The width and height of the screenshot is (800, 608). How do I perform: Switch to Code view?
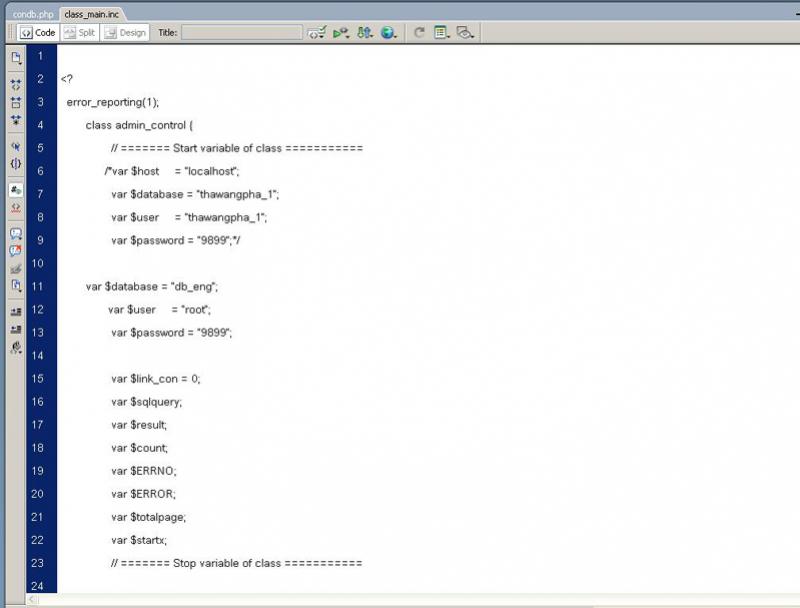coord(38,33)
